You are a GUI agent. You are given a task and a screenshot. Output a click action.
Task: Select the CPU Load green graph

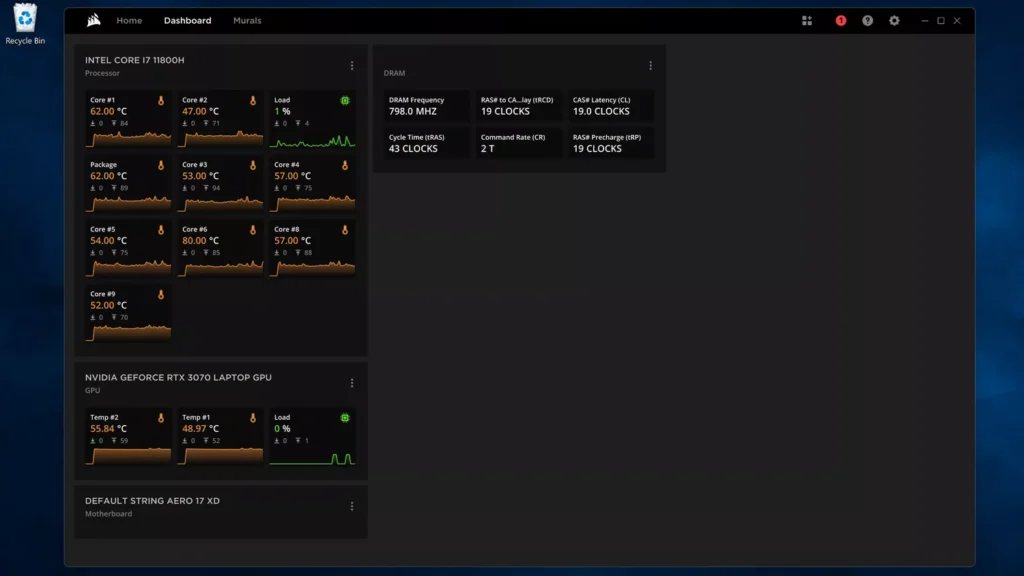[x=313, y=140]
